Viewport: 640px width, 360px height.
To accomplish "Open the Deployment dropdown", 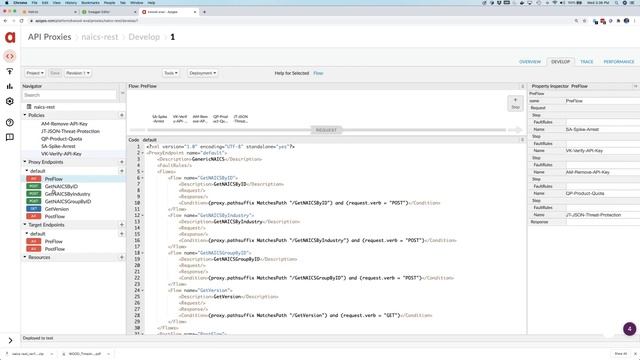I will [202, 73].
